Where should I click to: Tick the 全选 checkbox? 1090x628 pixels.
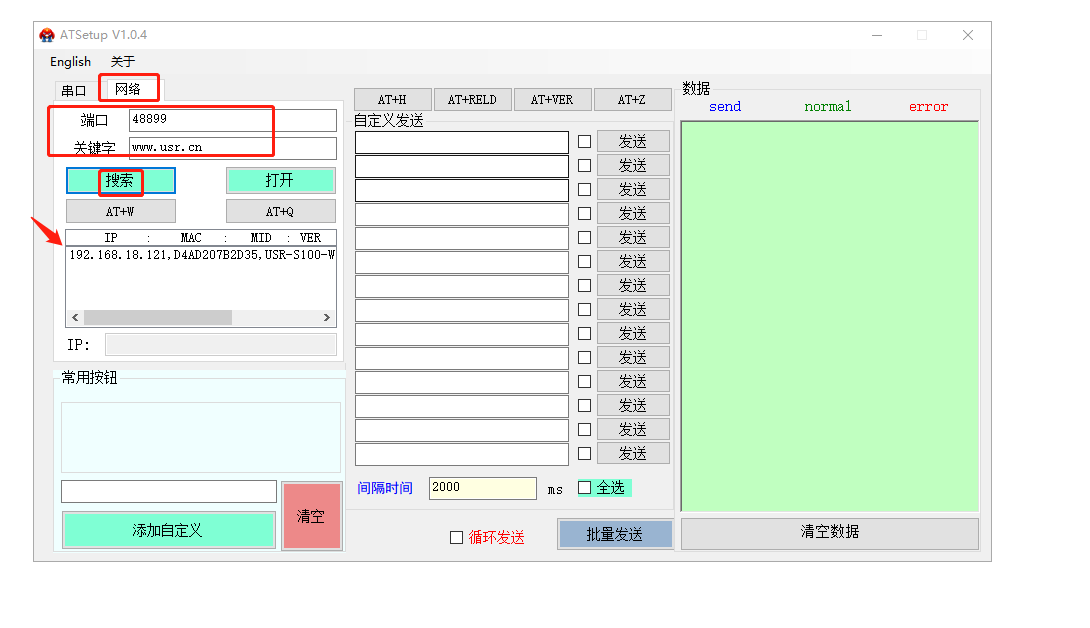click(585, 488)
